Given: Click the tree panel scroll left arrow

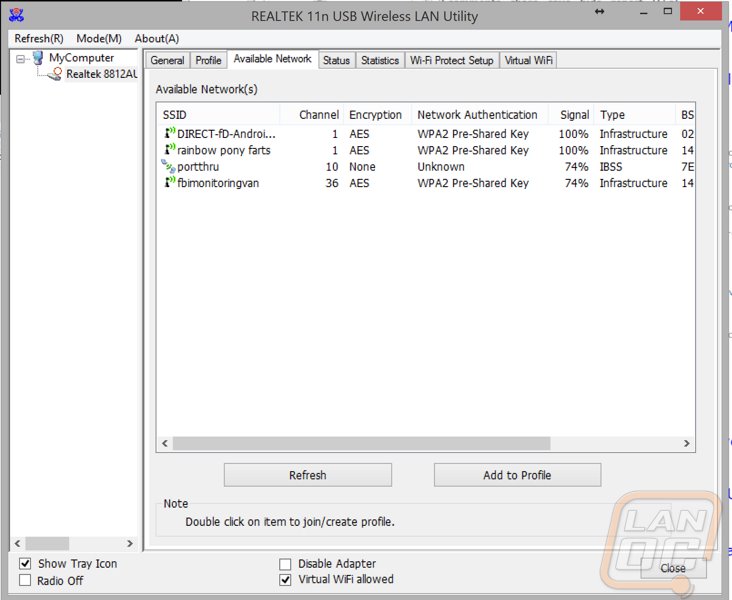Looking at the screenshot, I should pyautogui.click(x=17, y=544).
